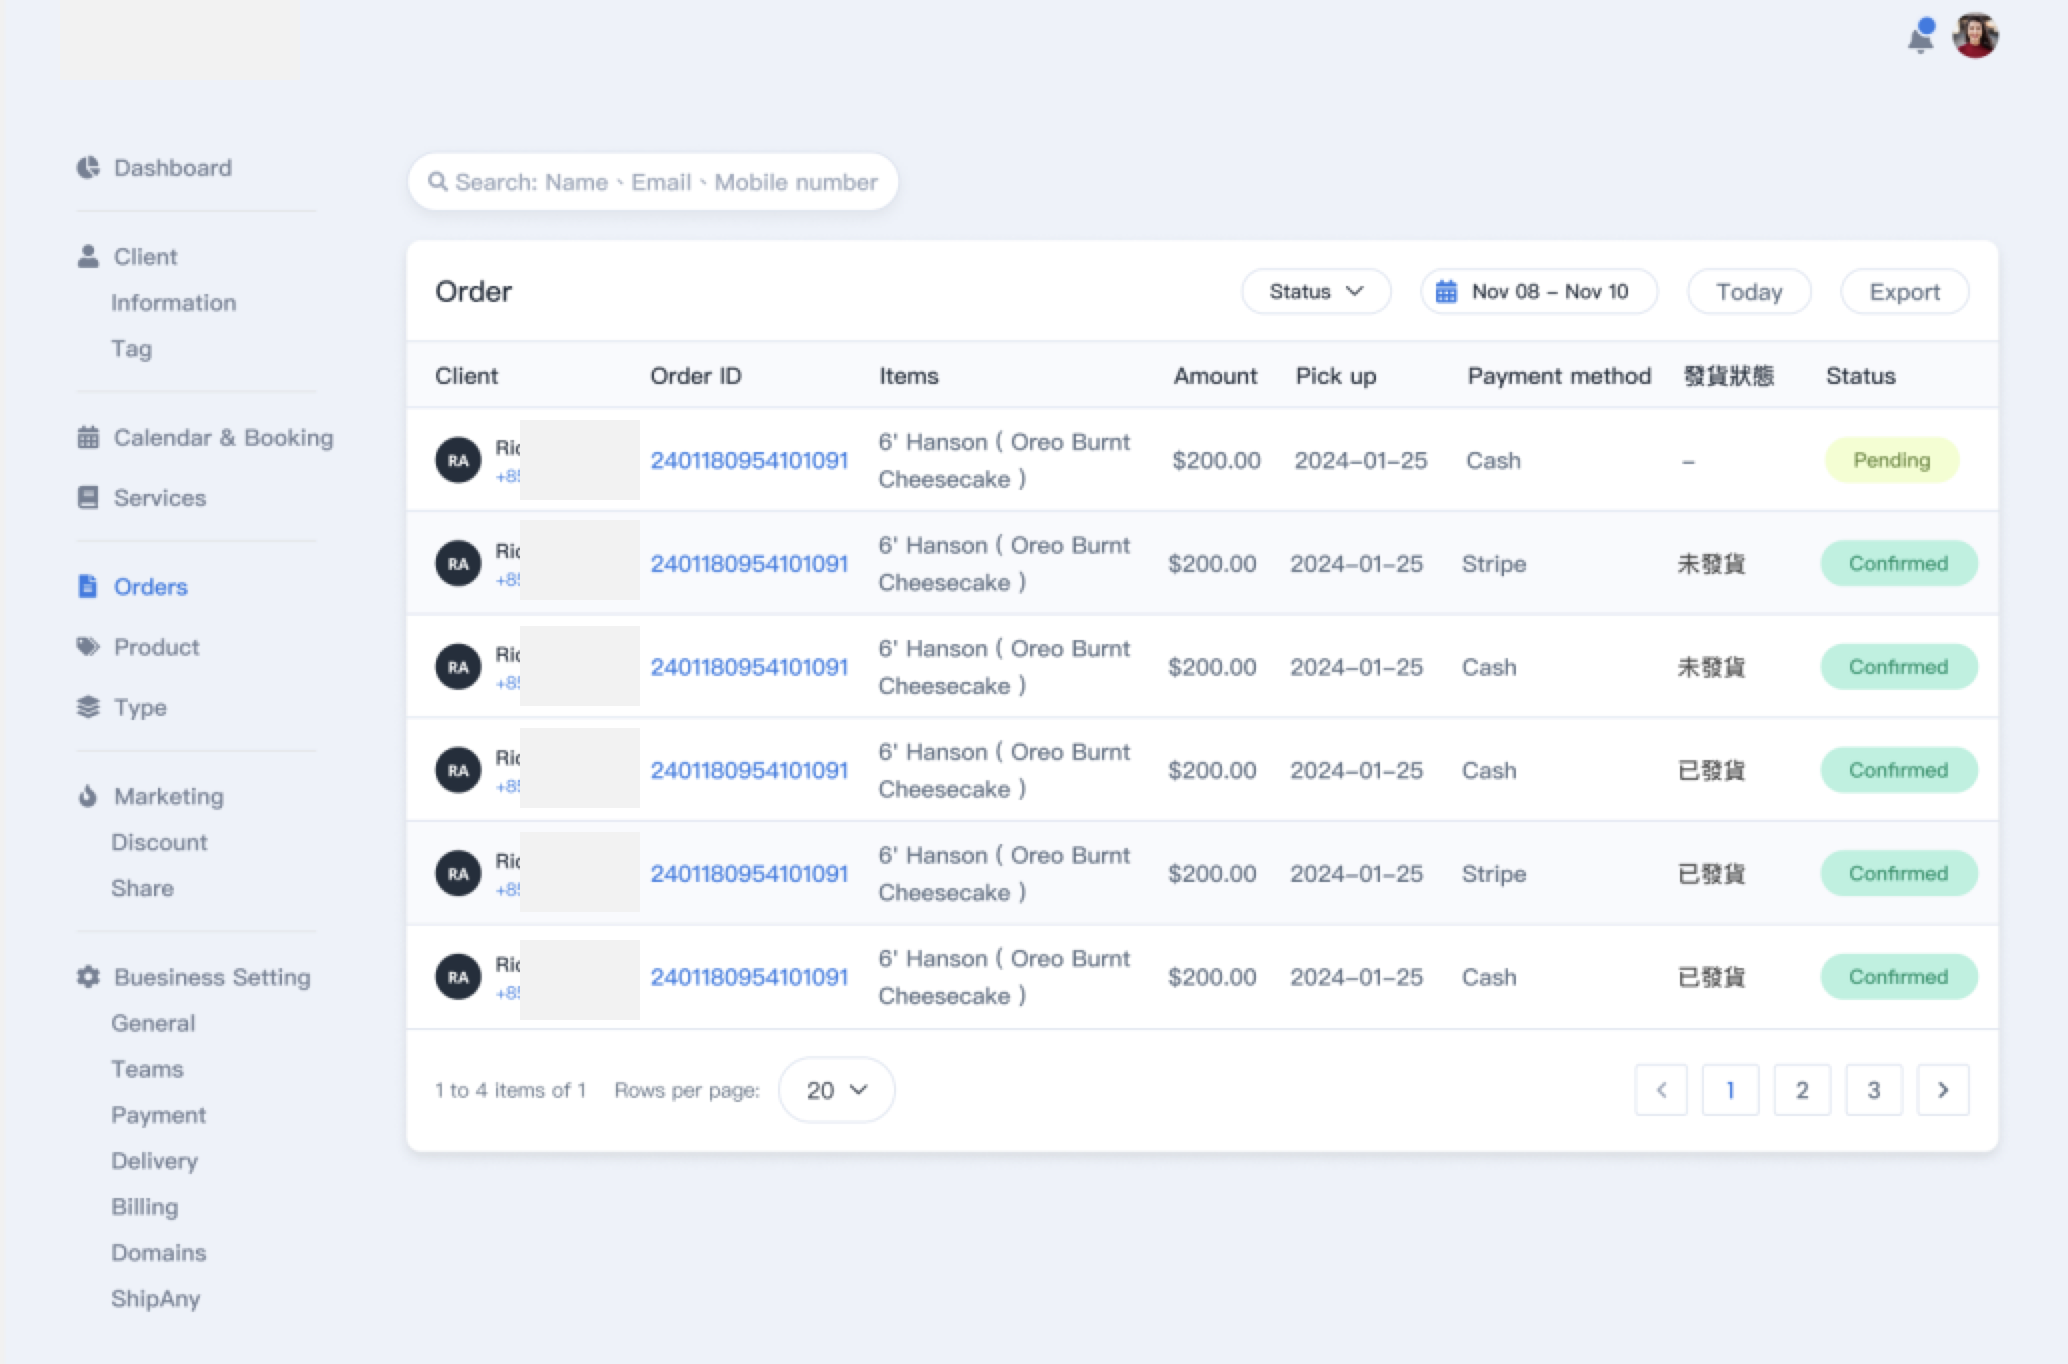Screen dimensions: 2068x1364
Task: Go to the Discount submenu
Action: [159, 842]
